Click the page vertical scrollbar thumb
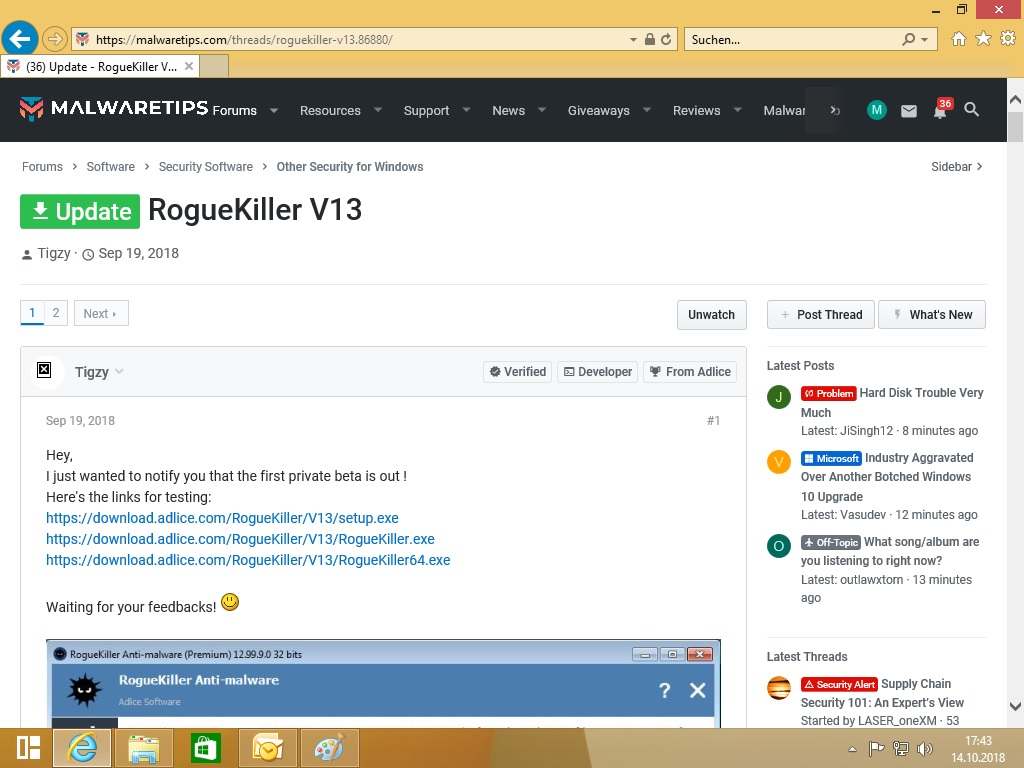The width and height of the screenshot is (1024, 768). [x=1016, y=127]
